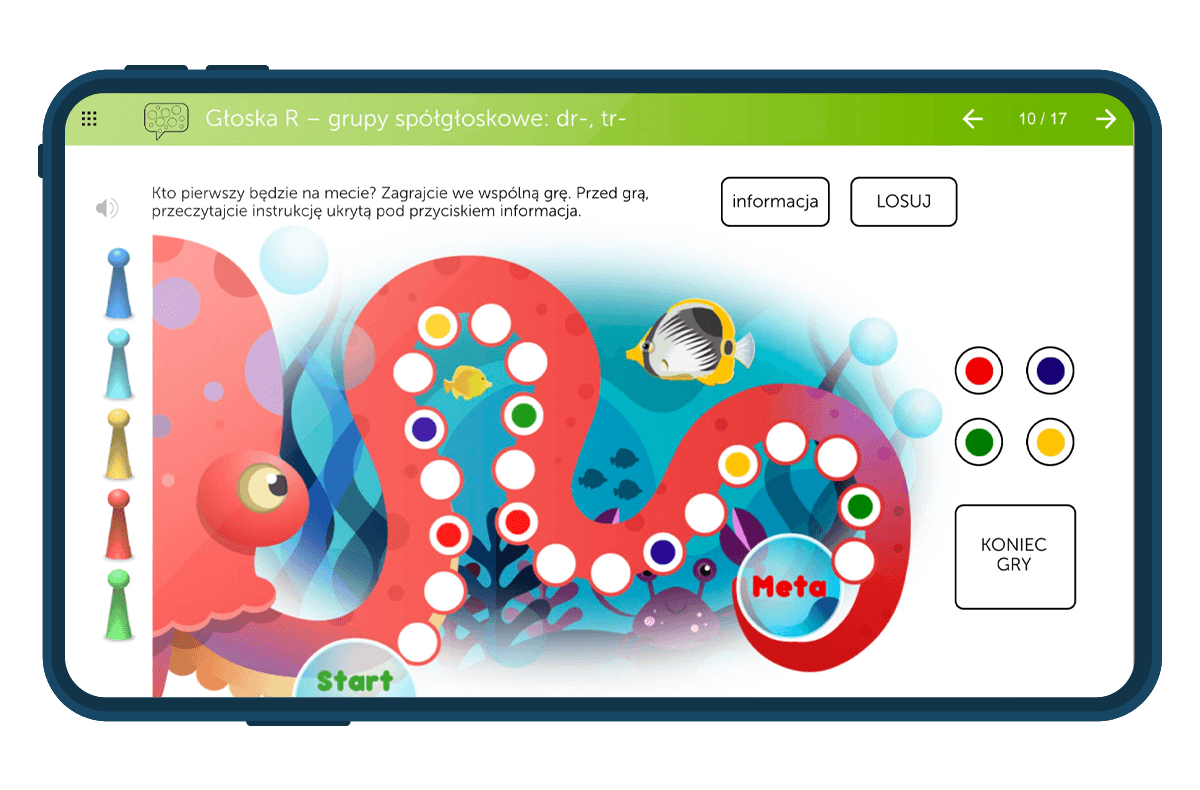The width and height of the screenshot is (1200, 790).
Task: Click the KONIEC GRY button
Action: pyautogui.click(x=1015, y=556)
